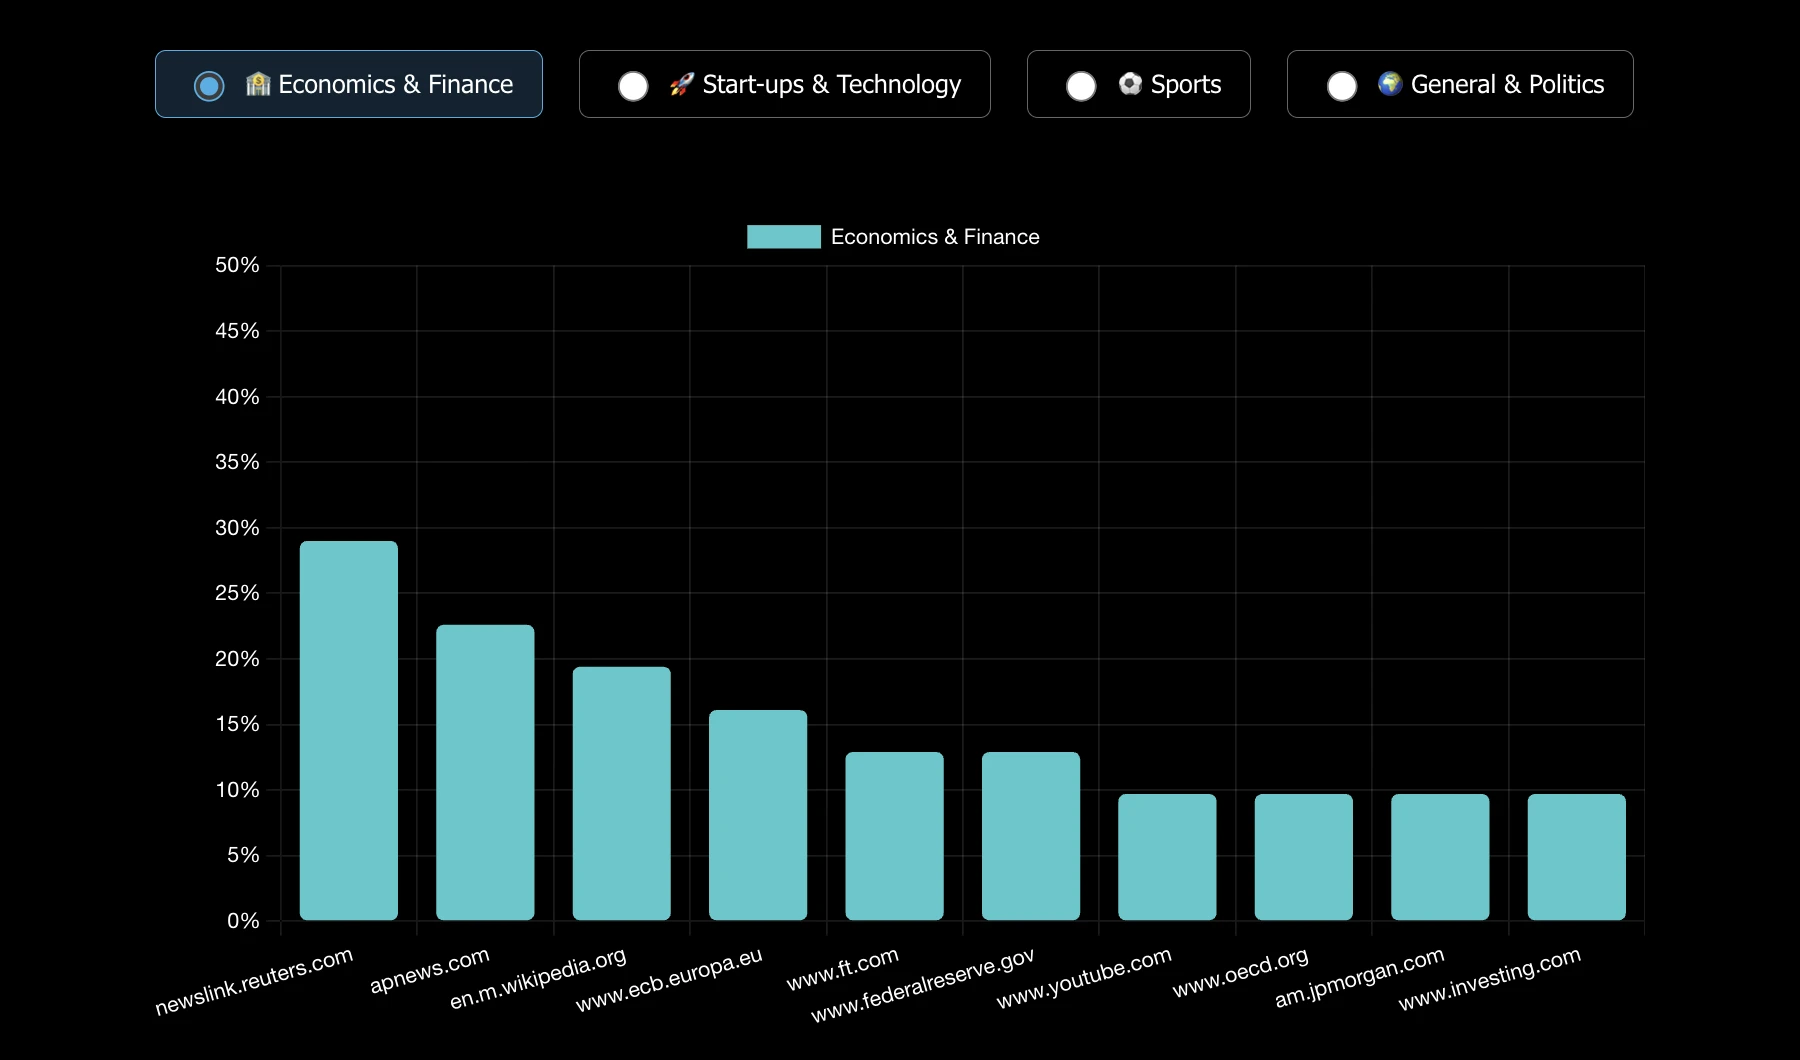
Task: Click the globe emoji beside General & Politics
Action: tap(1390, 84)
